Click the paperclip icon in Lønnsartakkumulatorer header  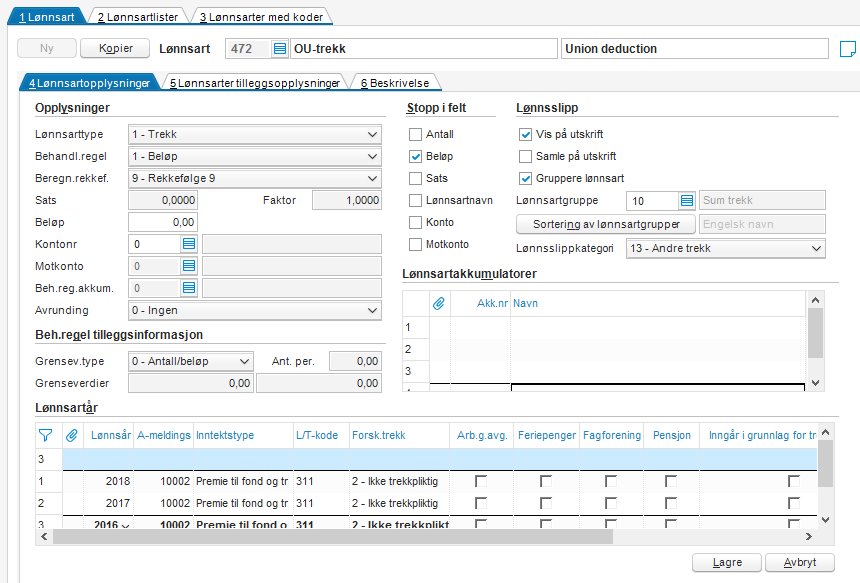click(439, 303)
